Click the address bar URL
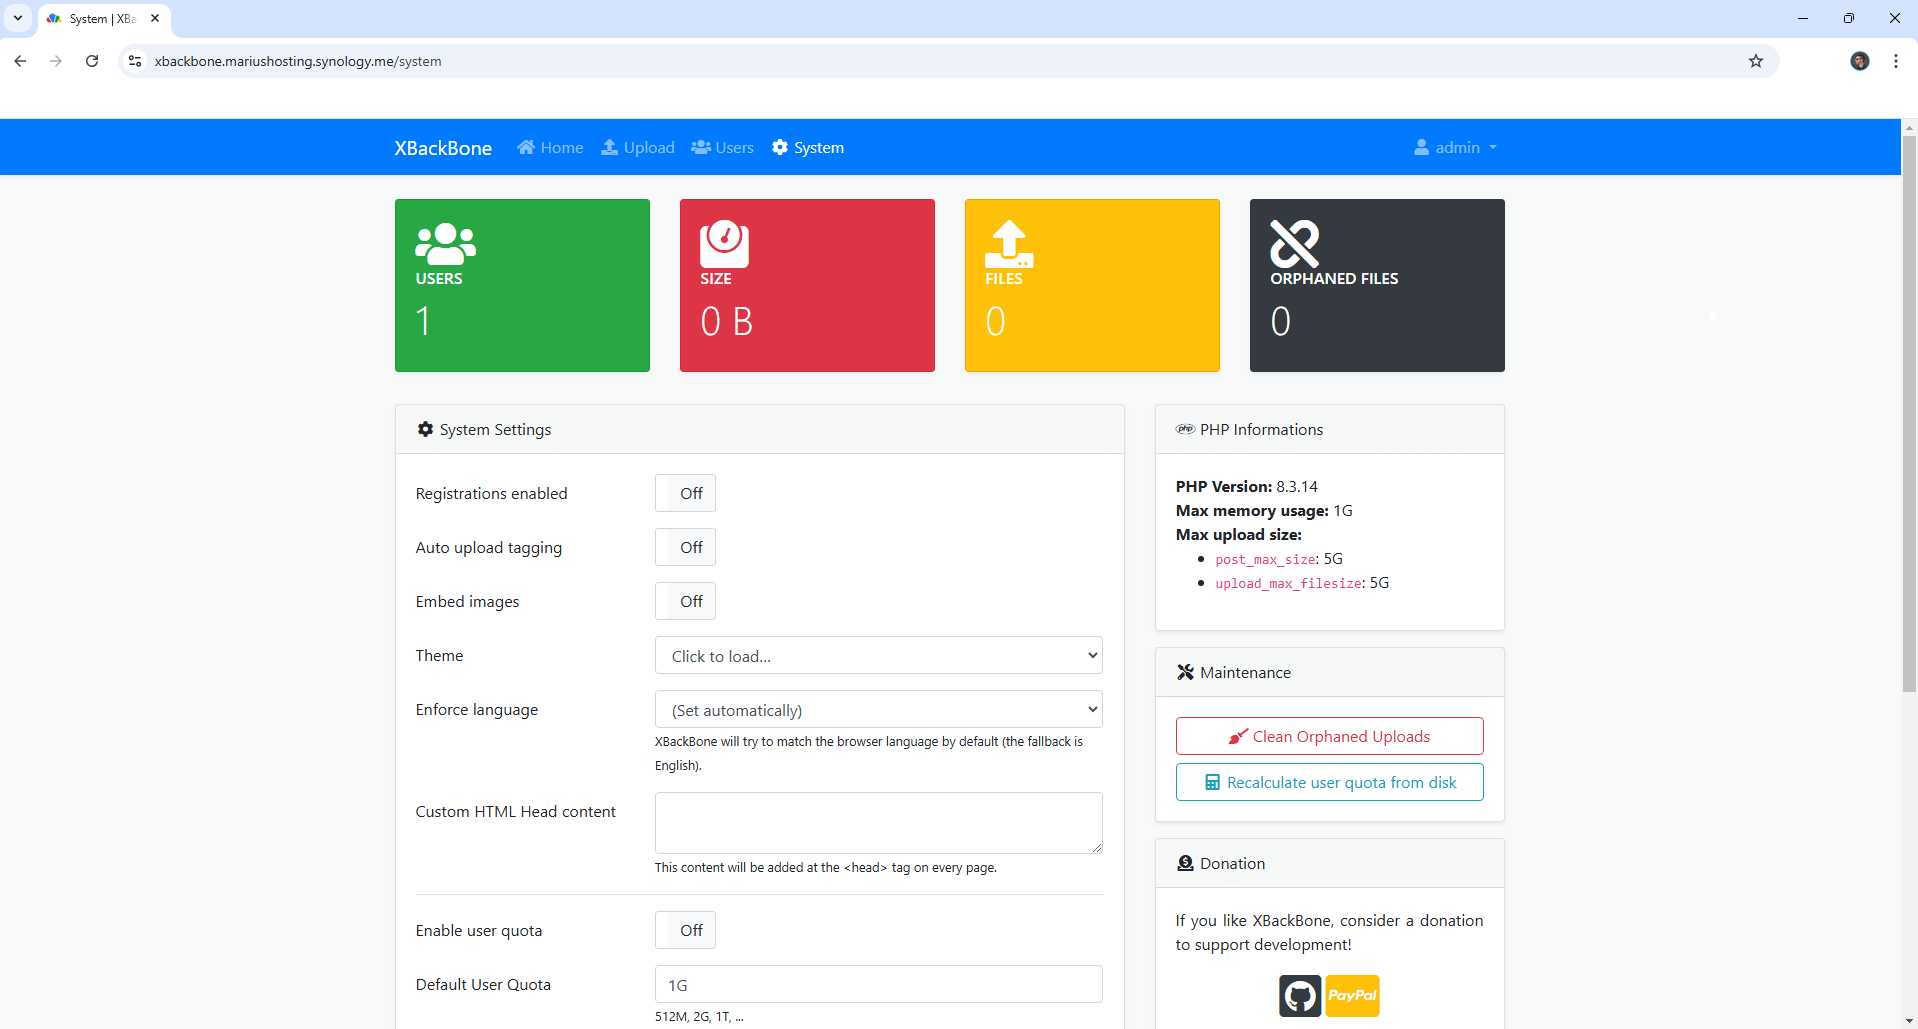This screenshot has width=1918, height=1029. pos(298,61)
